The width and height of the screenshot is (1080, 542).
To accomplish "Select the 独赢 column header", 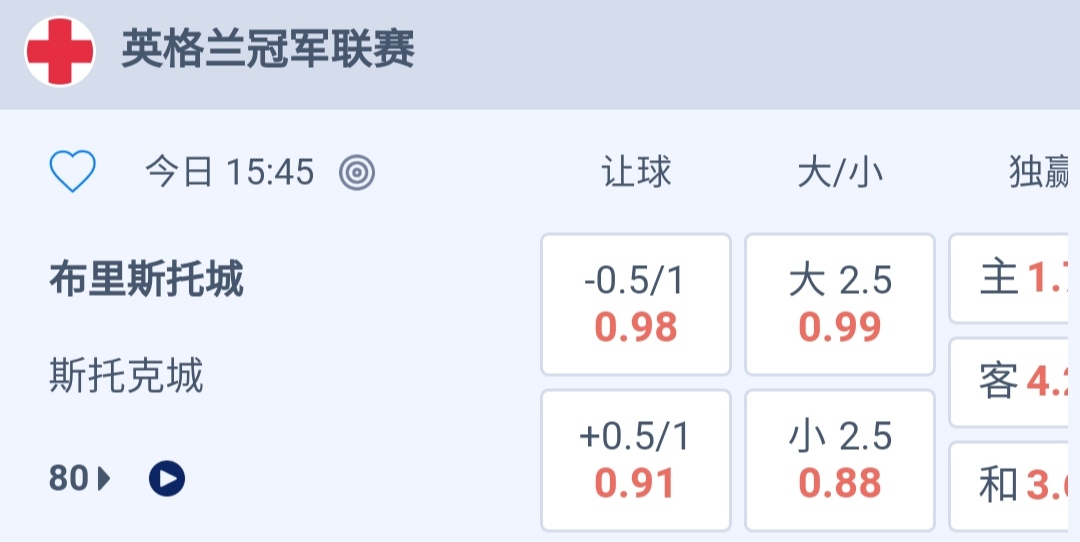I will pos(1040,173).
